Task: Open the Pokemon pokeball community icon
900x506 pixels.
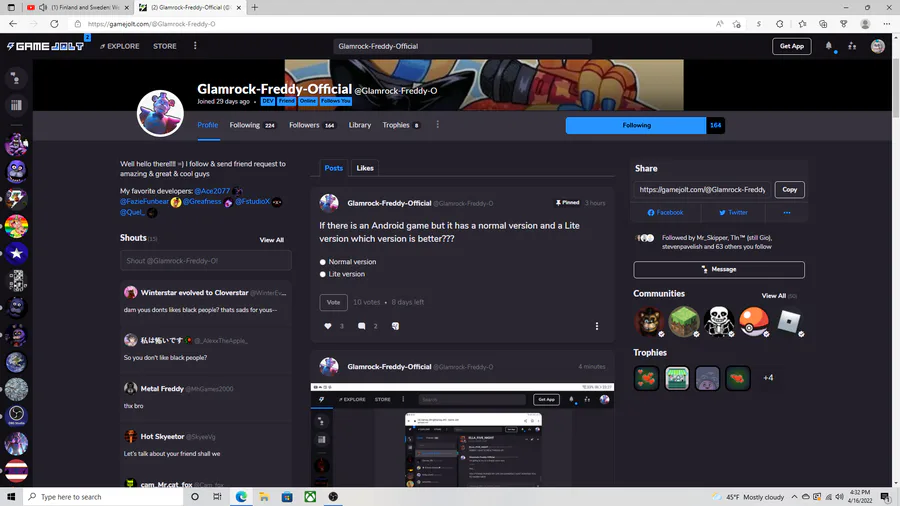Action: (x=754, y=321)
